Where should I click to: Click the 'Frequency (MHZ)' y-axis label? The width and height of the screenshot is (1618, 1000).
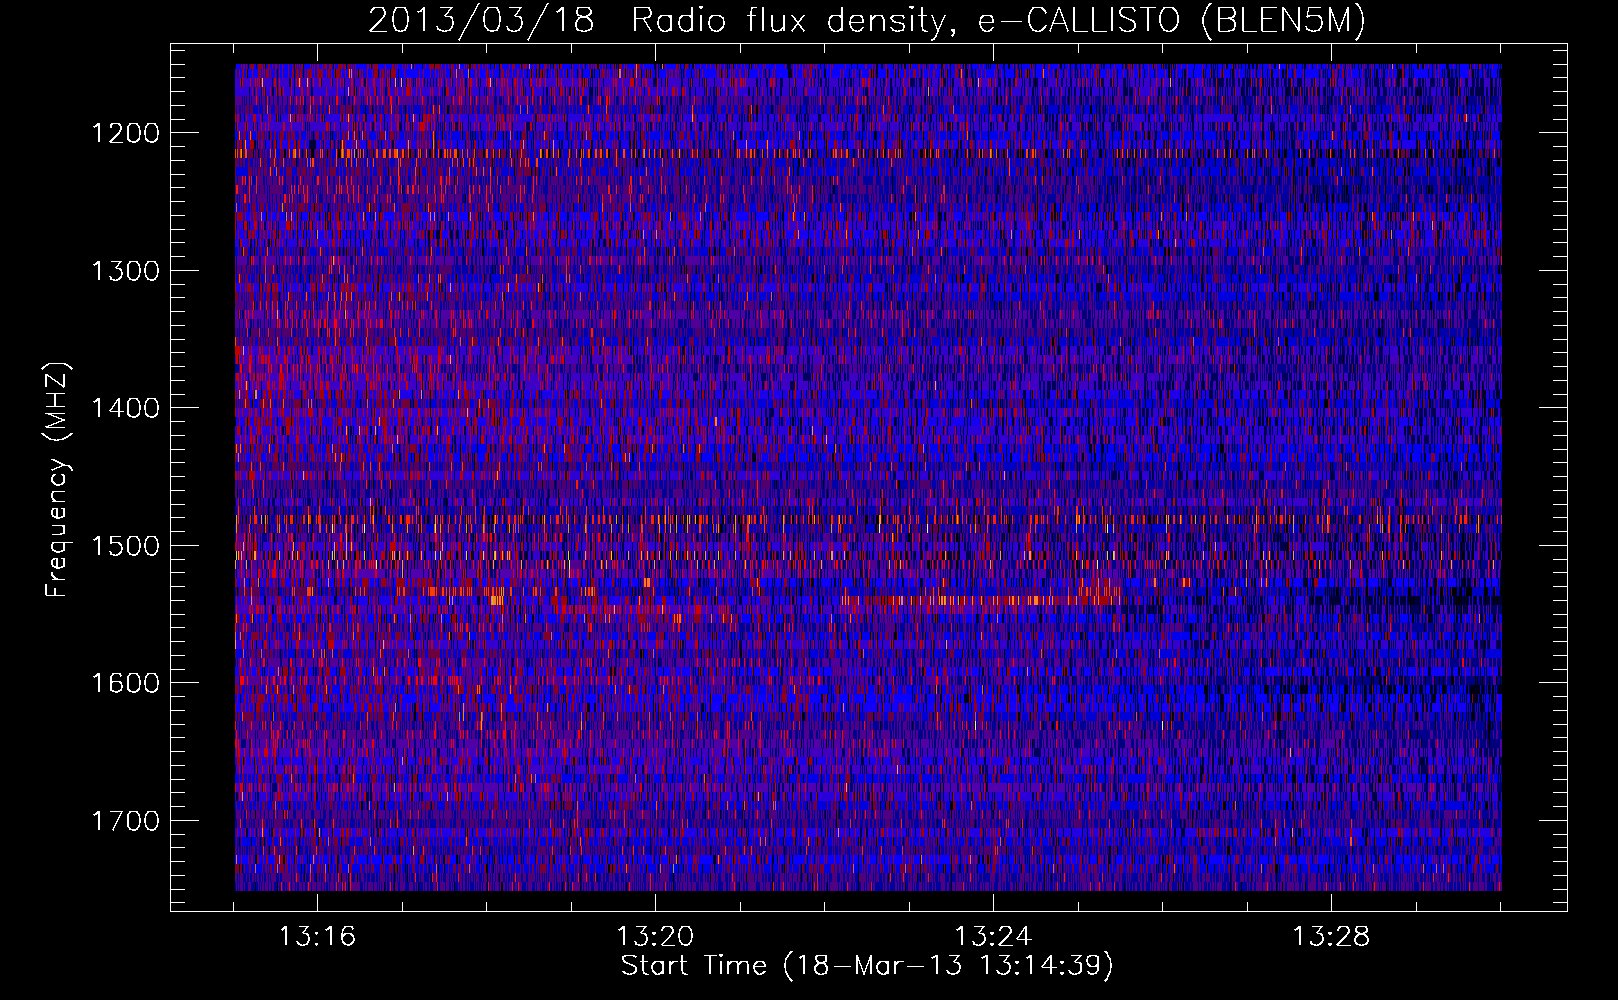click(58, 479)
